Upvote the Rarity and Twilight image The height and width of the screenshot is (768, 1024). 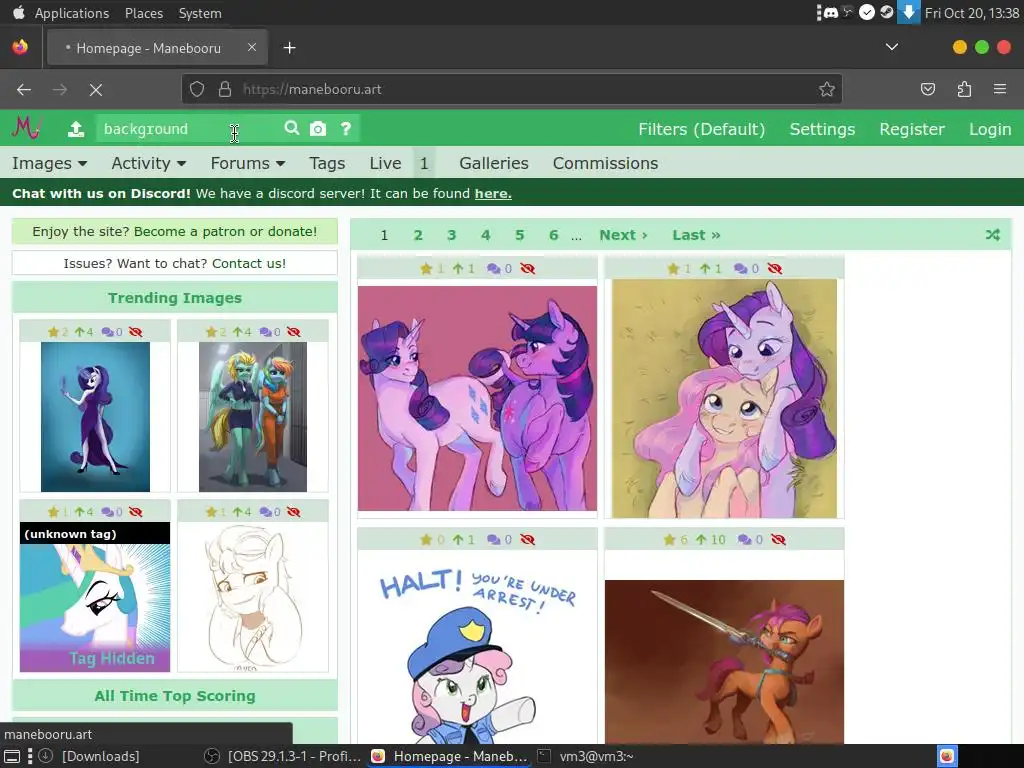[458, 268]
